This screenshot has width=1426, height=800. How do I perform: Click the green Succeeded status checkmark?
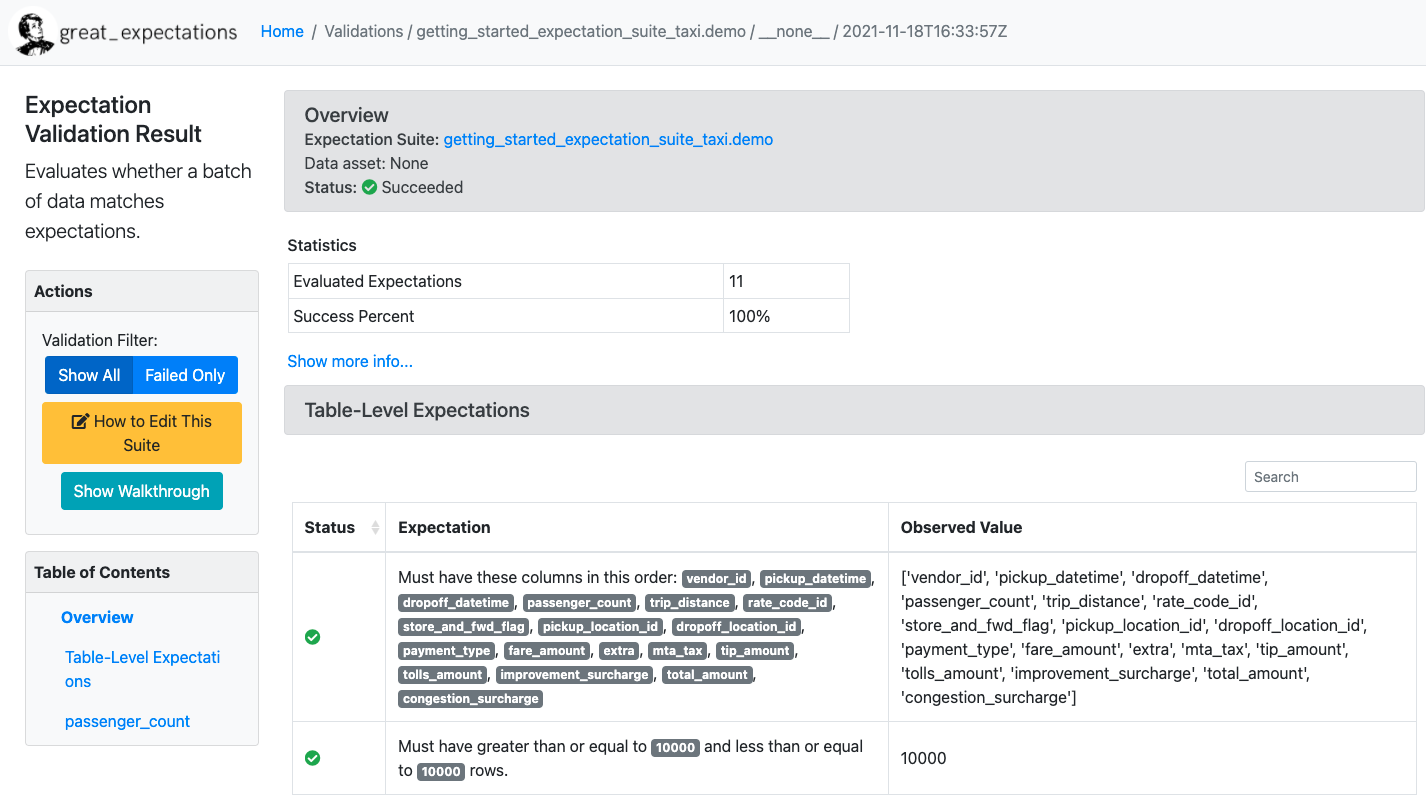pyautogui.click(x=369, y=188)
